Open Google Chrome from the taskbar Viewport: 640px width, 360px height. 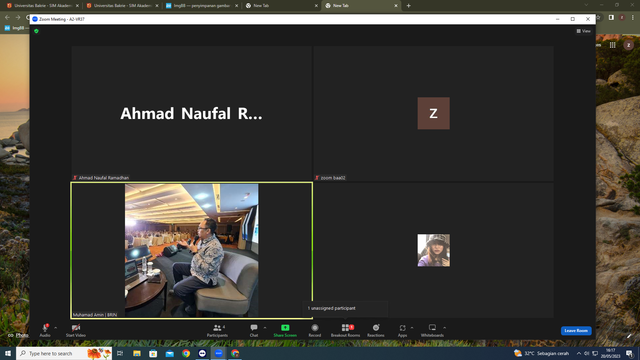186,353
